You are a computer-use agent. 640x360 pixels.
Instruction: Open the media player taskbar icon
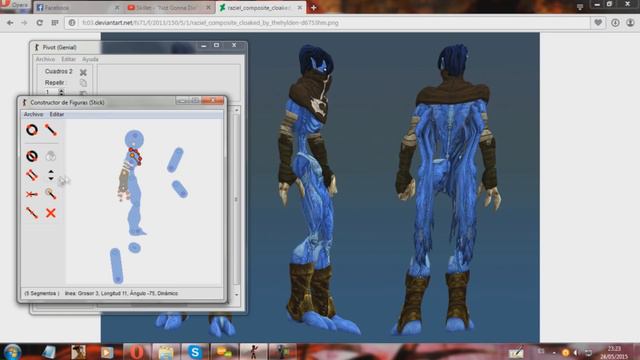coord(107,352)
